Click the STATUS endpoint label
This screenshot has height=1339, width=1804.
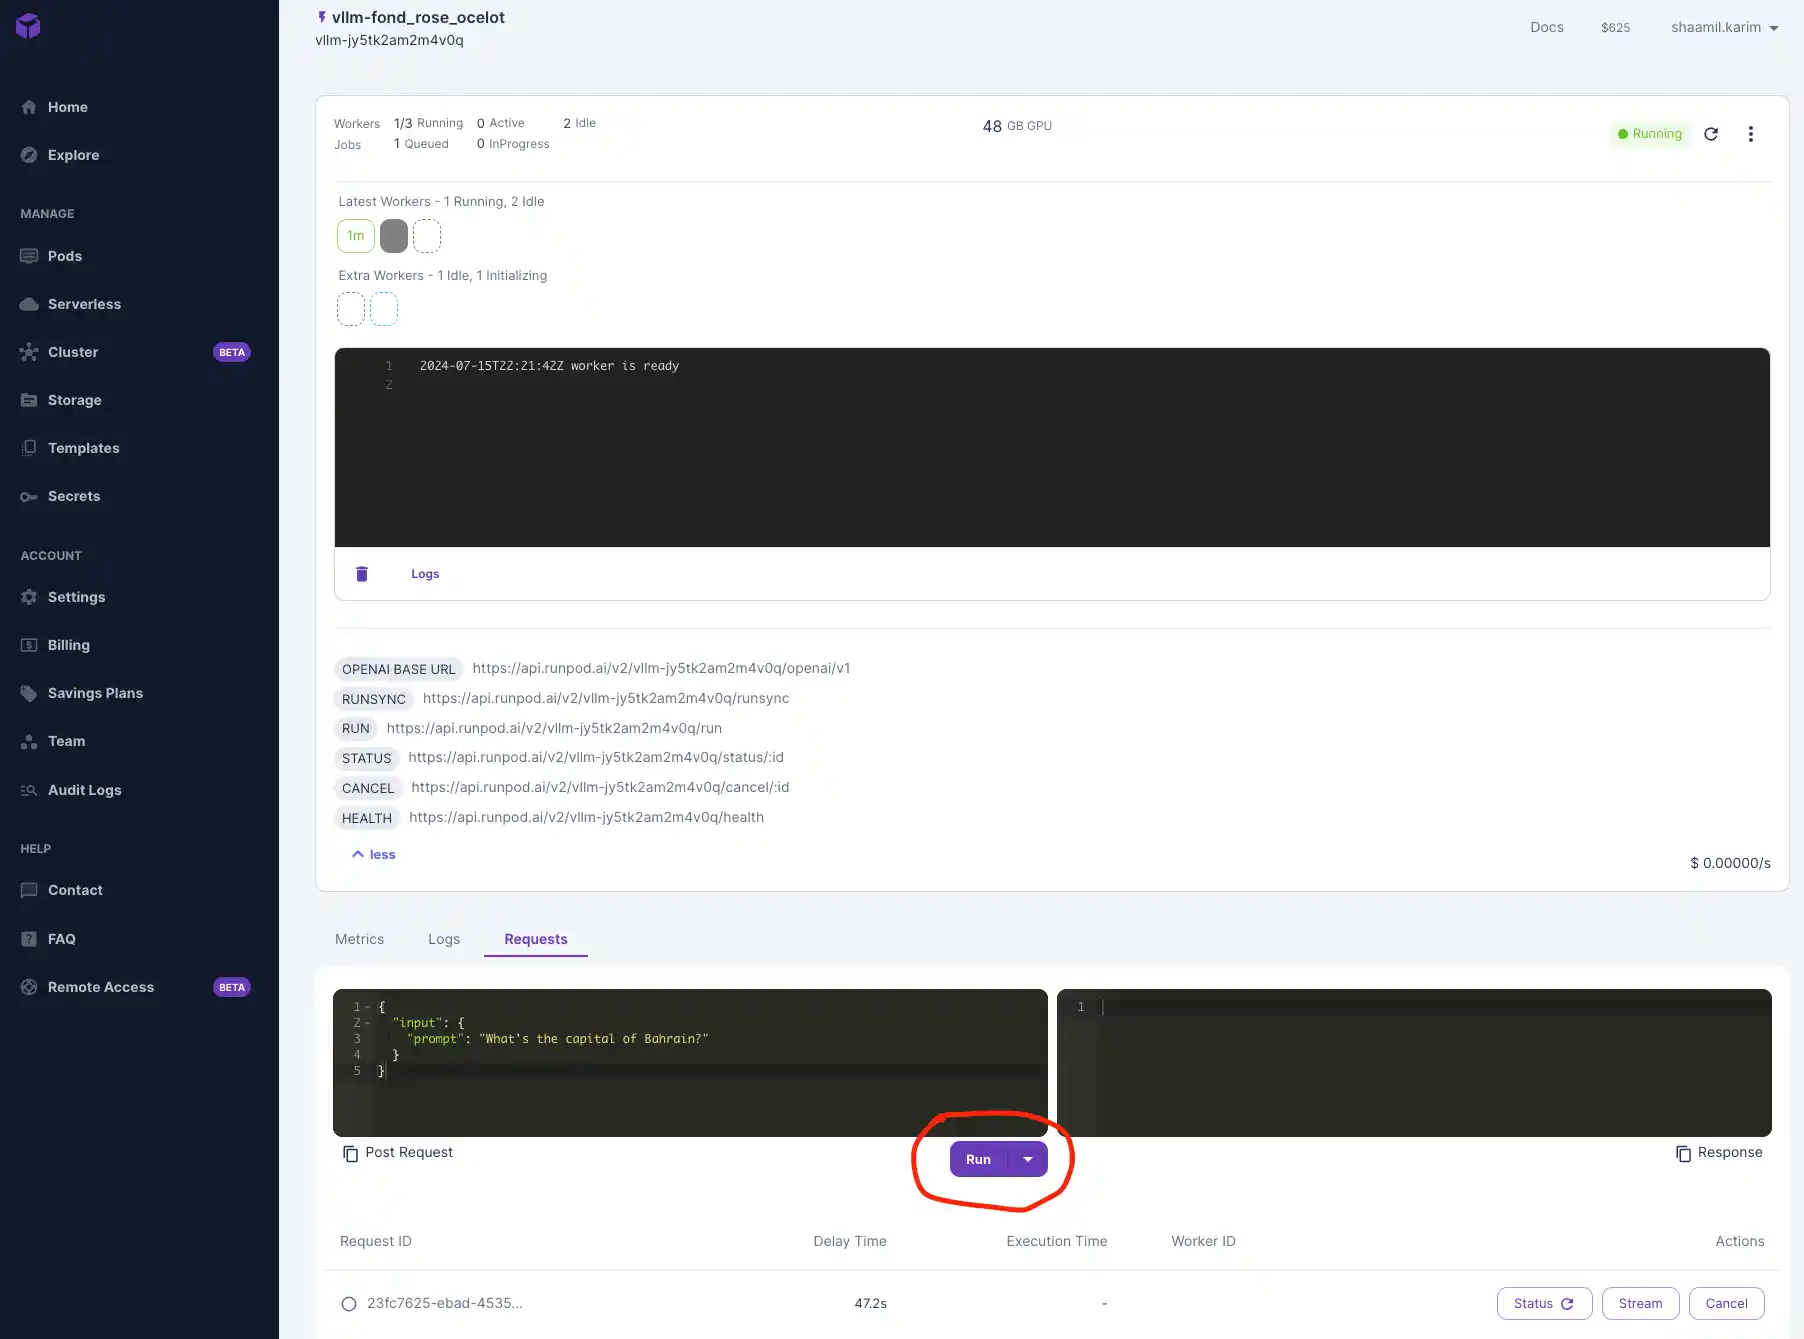pos(366,758)
